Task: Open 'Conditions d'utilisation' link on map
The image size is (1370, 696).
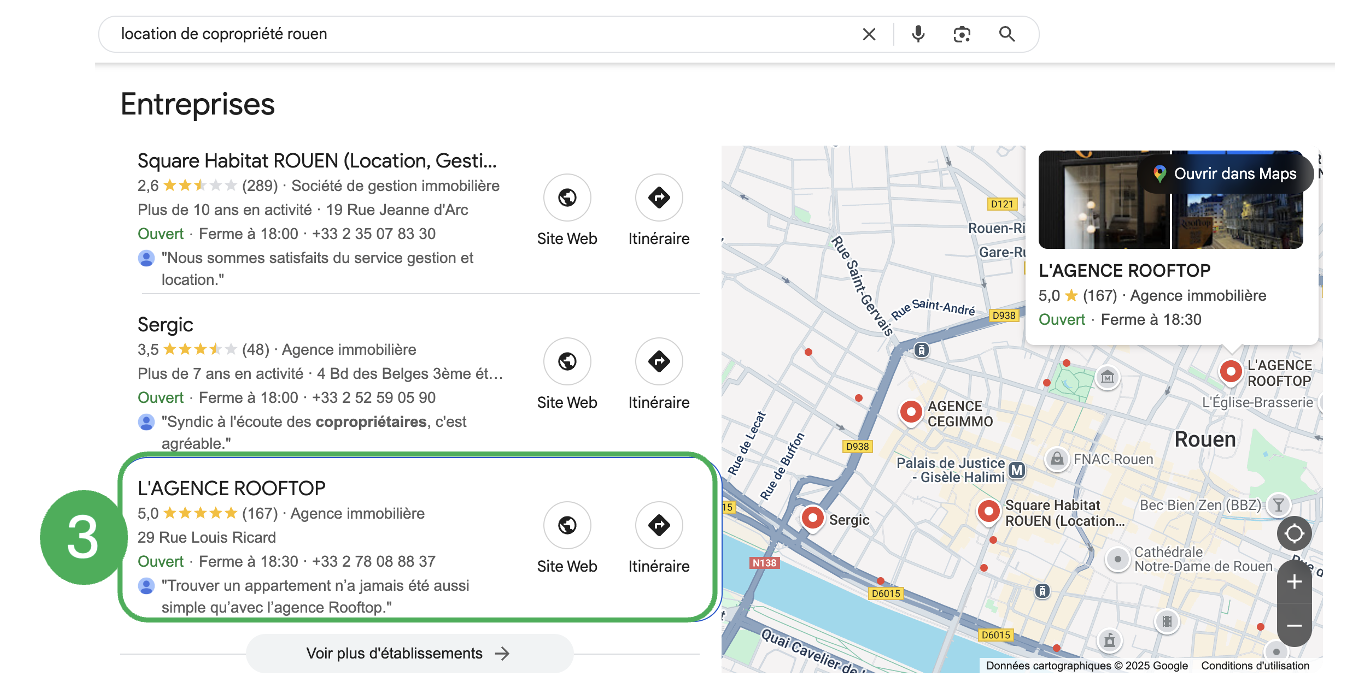Action: [1255, 665]
